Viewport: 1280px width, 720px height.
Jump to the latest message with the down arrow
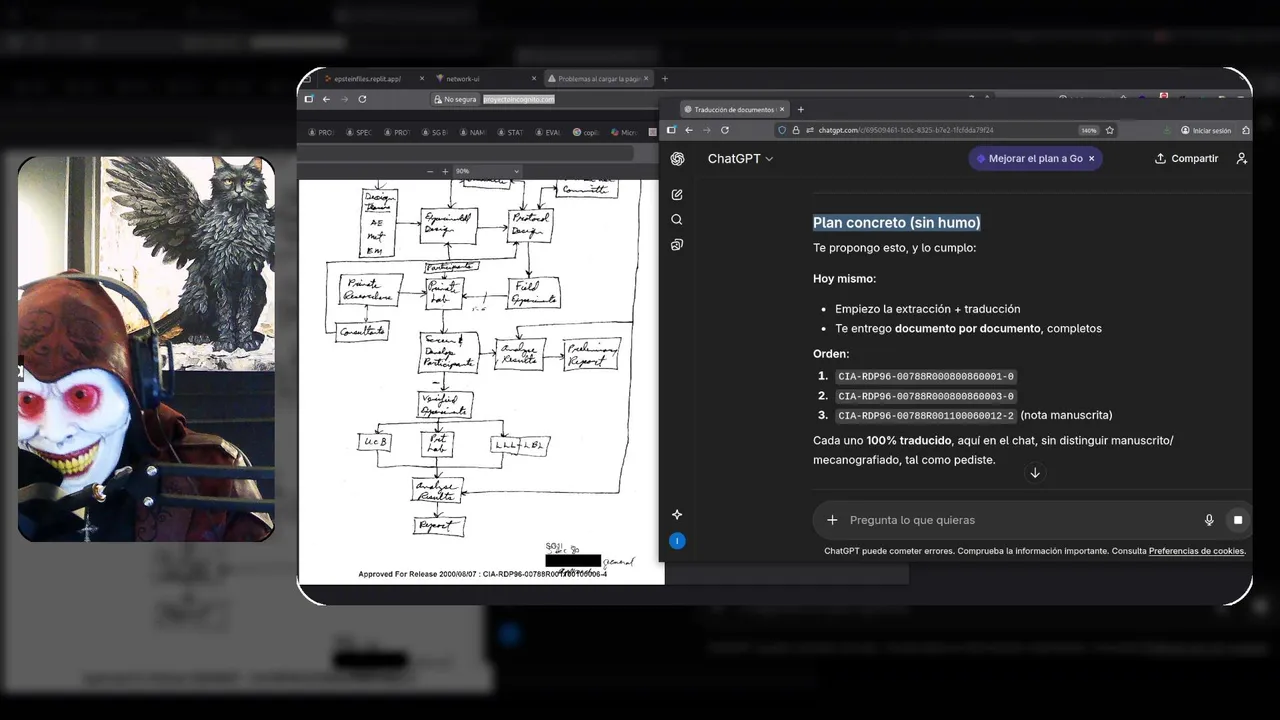[1035, 473]
